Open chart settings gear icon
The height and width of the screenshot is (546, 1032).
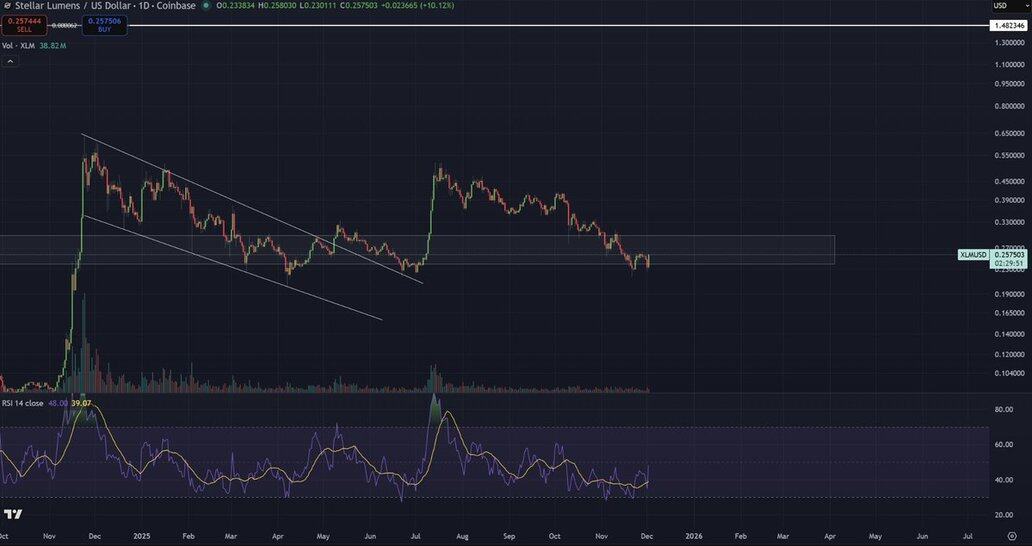click(1011, 536)
